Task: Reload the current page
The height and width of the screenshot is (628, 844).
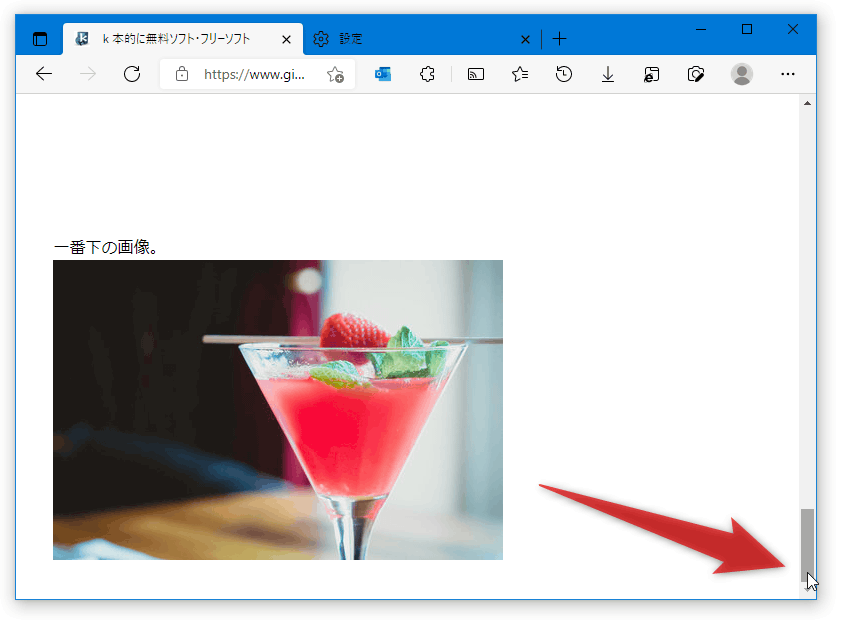Action: pos(132,74)
